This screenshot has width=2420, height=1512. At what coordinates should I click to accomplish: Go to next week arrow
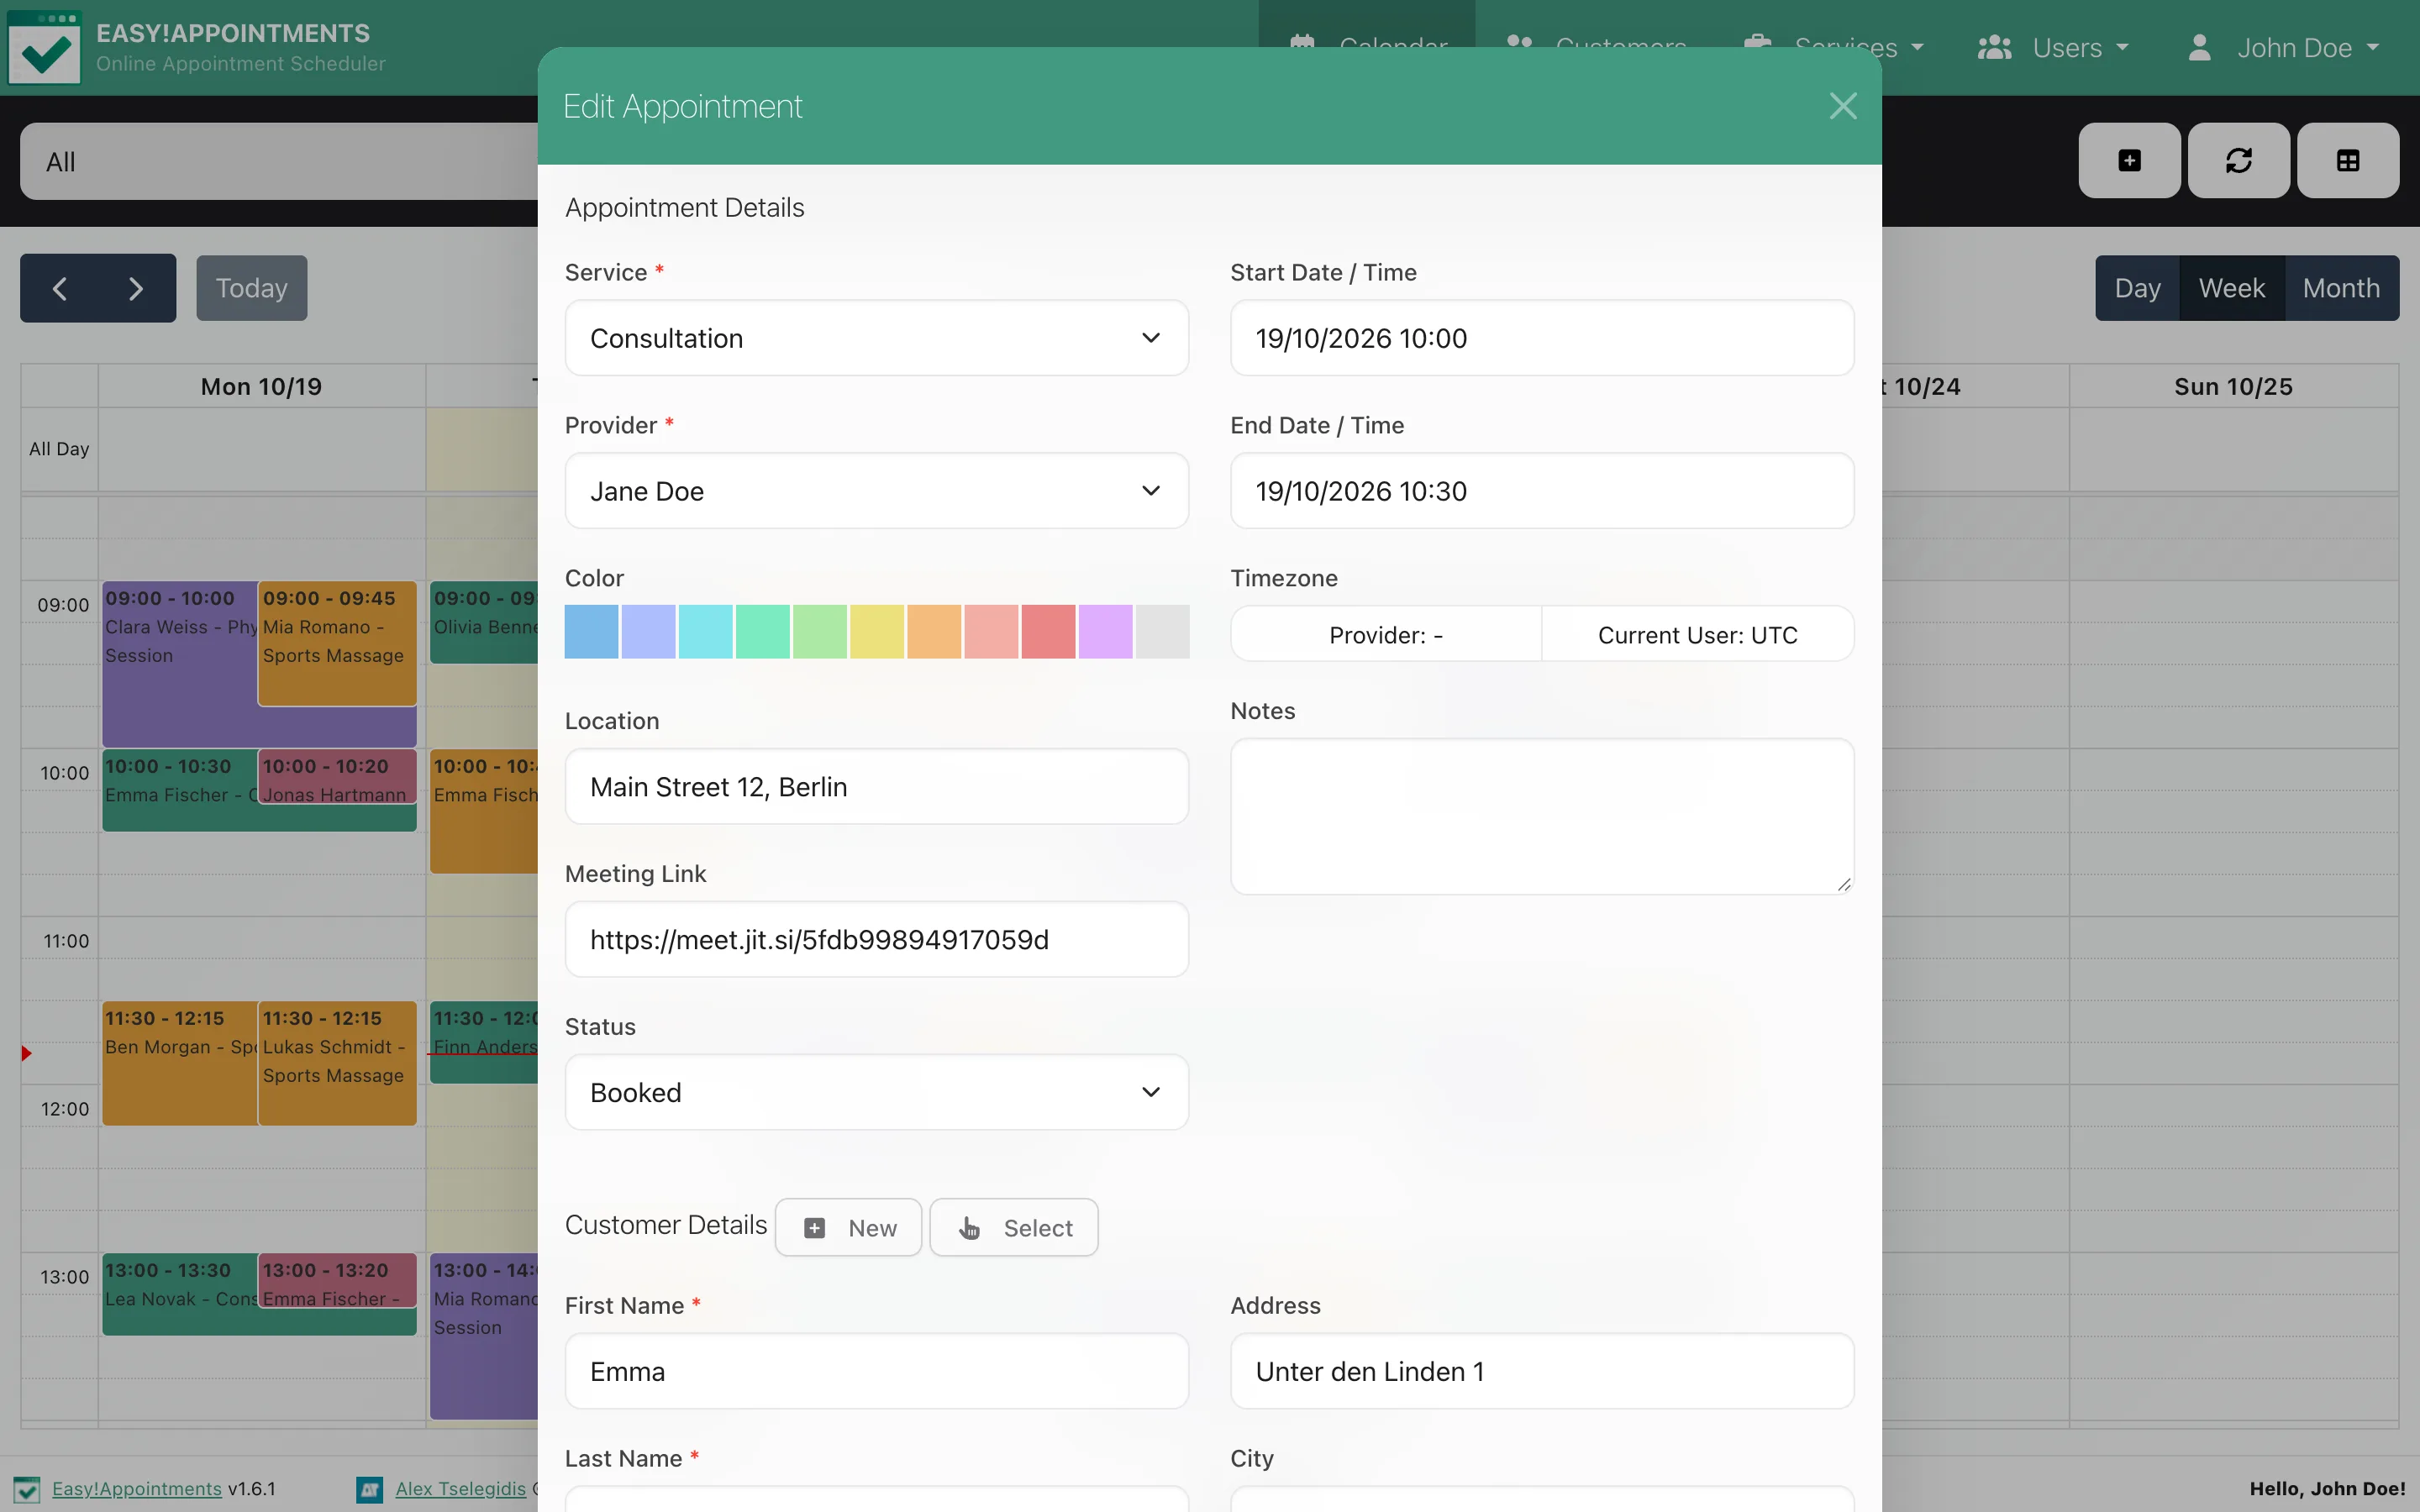[x=136, y=289]
